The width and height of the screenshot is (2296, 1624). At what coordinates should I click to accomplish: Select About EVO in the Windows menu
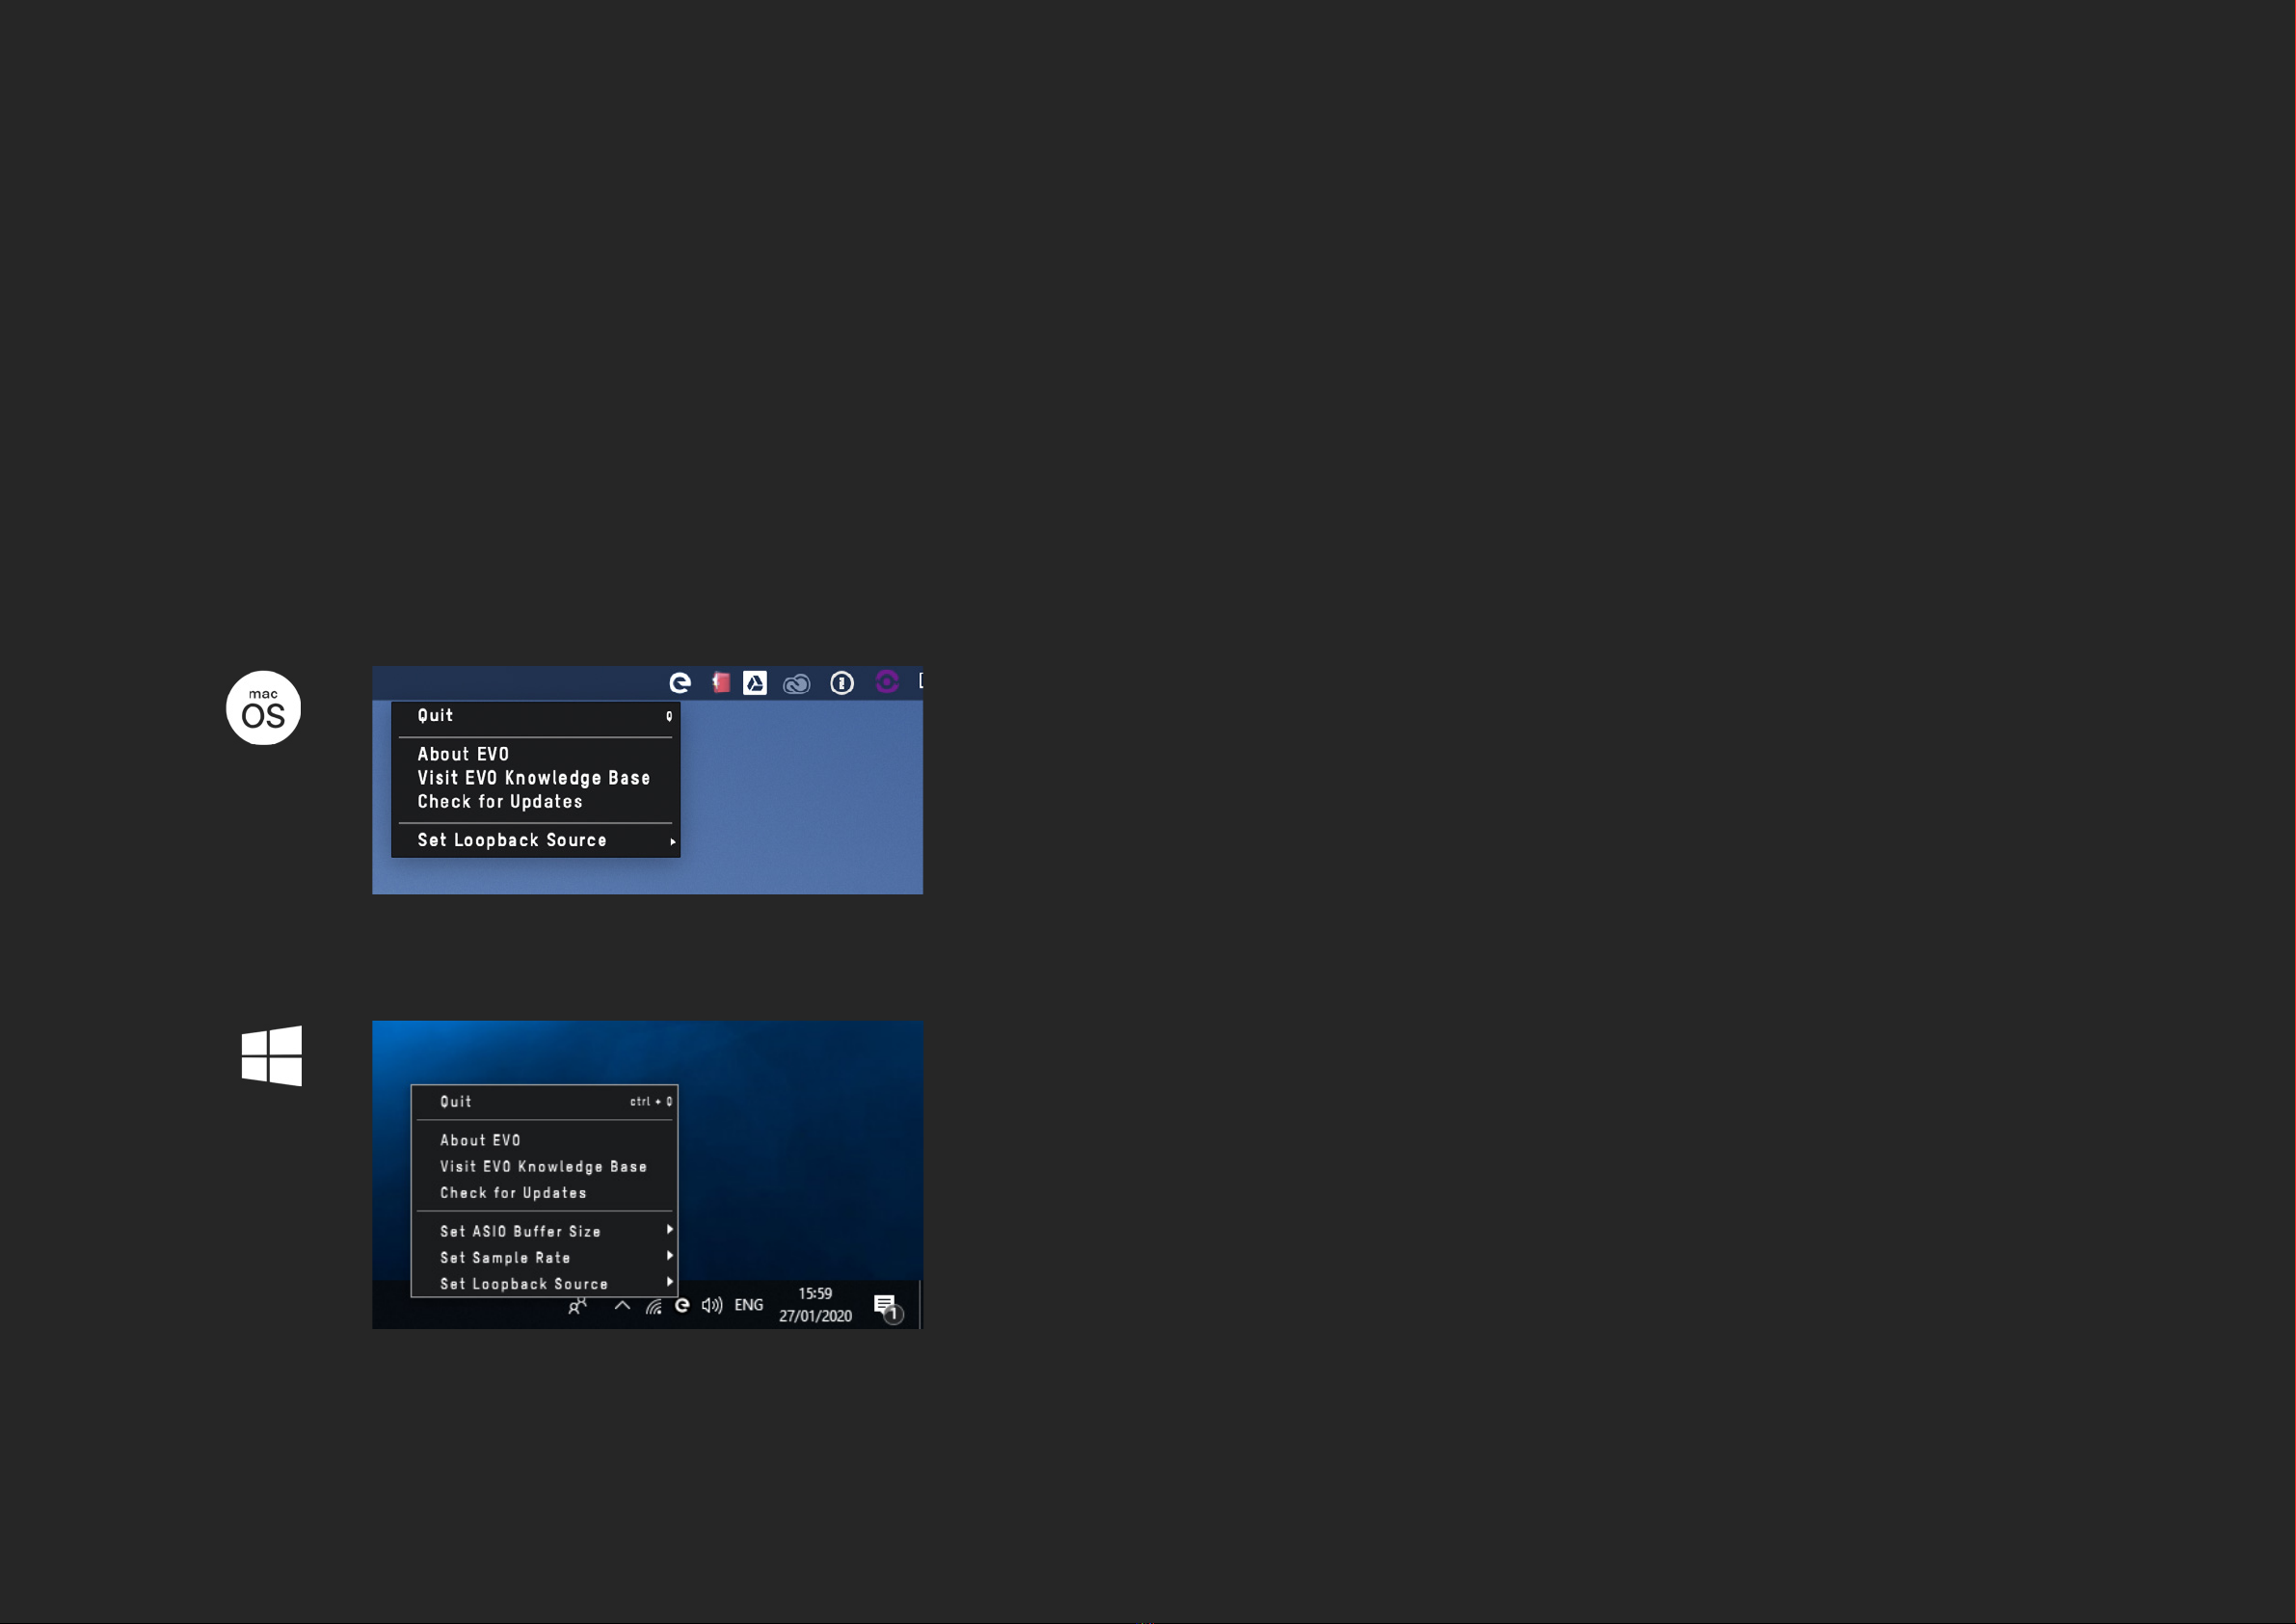(x=545, y=1141)
